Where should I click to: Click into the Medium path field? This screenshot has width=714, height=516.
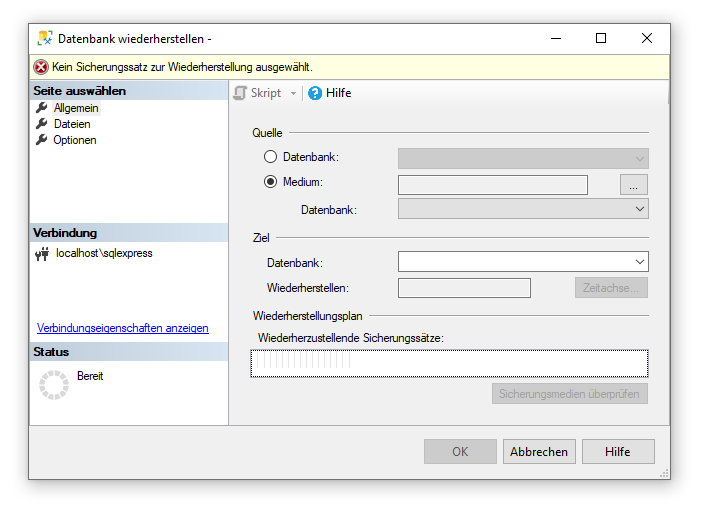tap(493, 185)
